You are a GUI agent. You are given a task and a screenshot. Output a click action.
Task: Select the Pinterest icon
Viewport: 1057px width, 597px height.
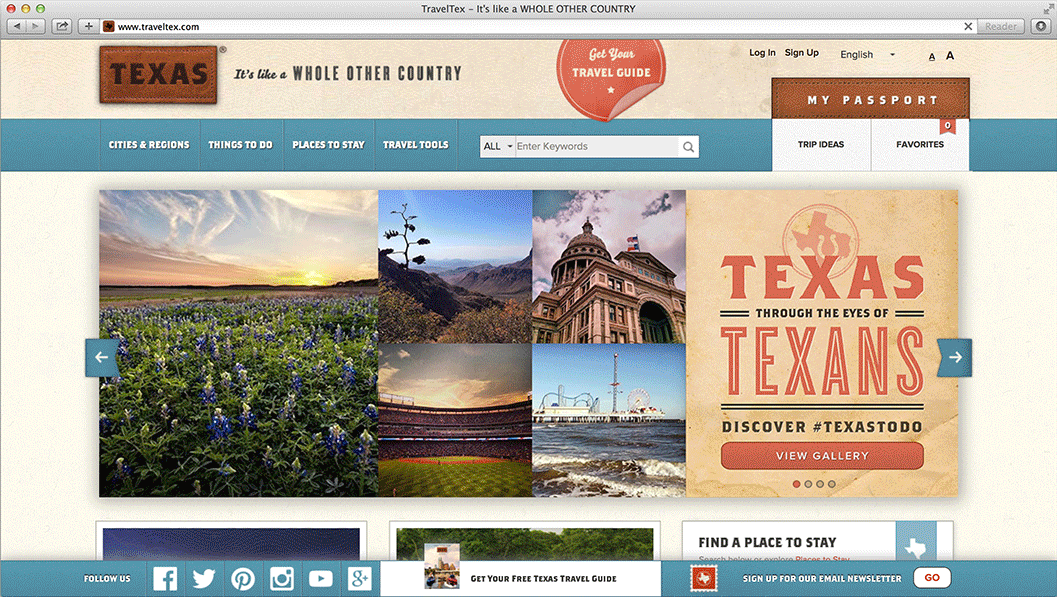pyautogui.click(x=242, y=577)
